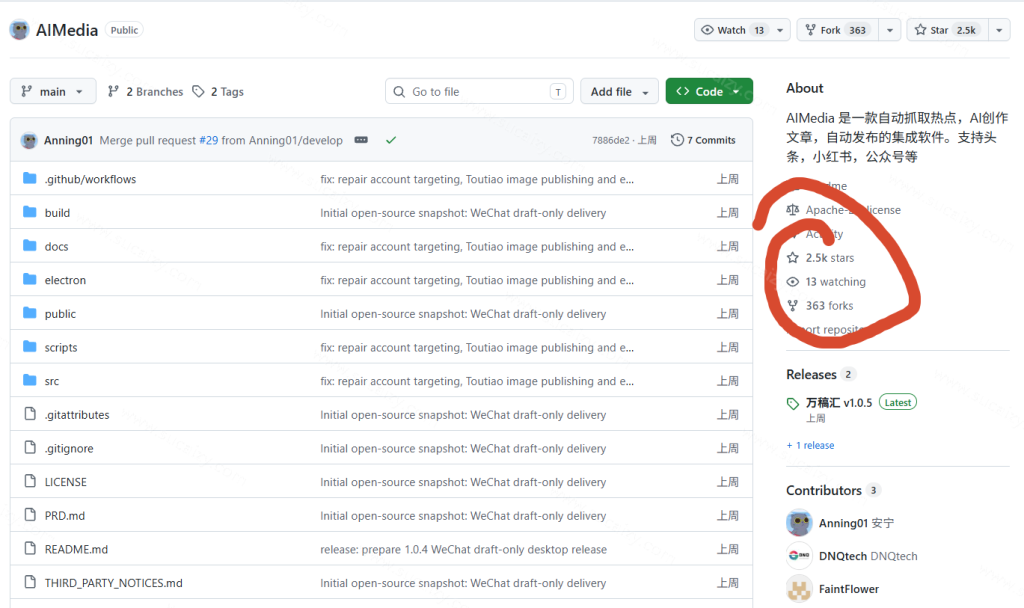Image resolution: width=1024 pixels, height=608 pixels.
Task: Expand the dropdown arrow next to Watch
Action: click(x=780, y=30)
